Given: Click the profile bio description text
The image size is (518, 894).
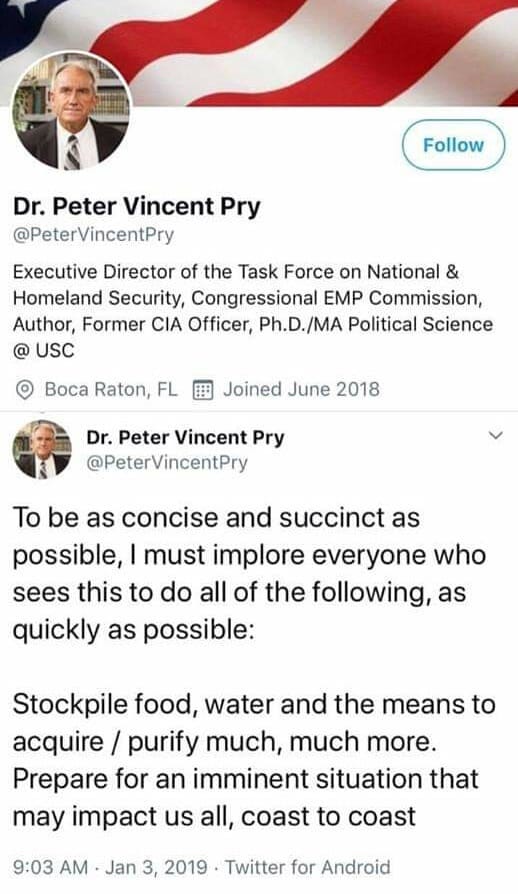Looking at the screenshot, I should coord(252,311).
